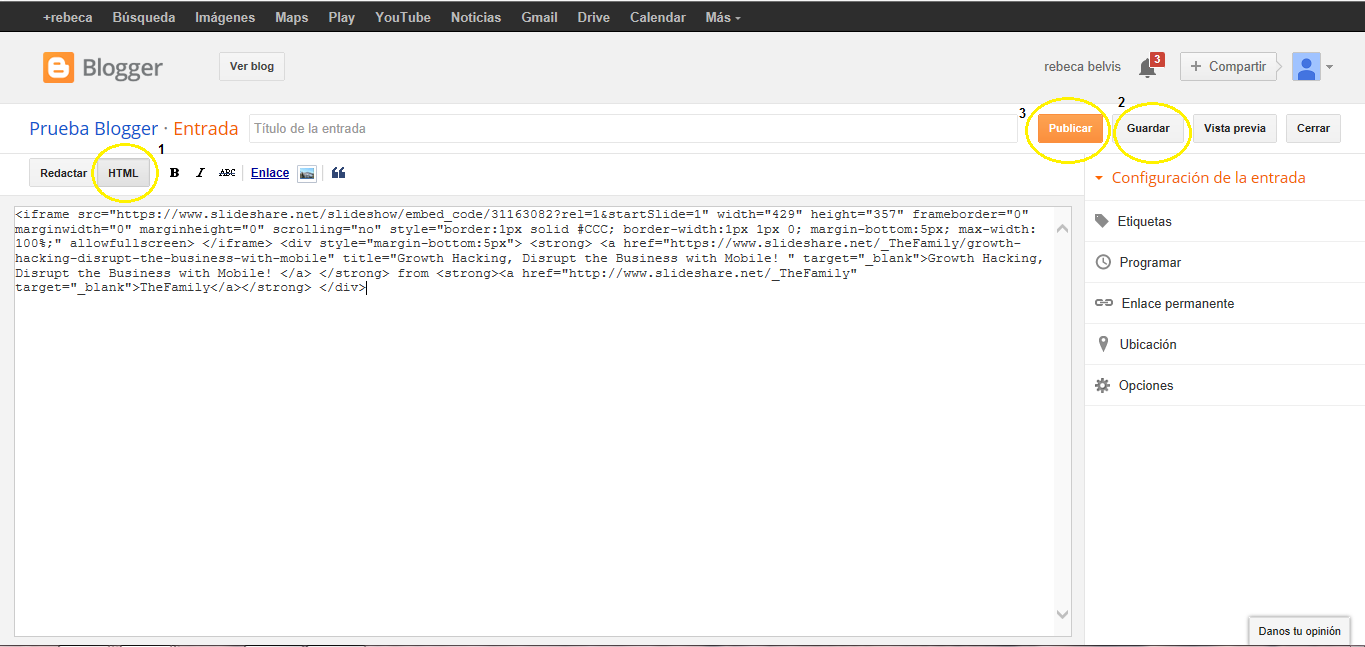Open account dropdown arrow beside avatar
The height and width of the screenshot is (647, 1365).
click(1329, 68)
